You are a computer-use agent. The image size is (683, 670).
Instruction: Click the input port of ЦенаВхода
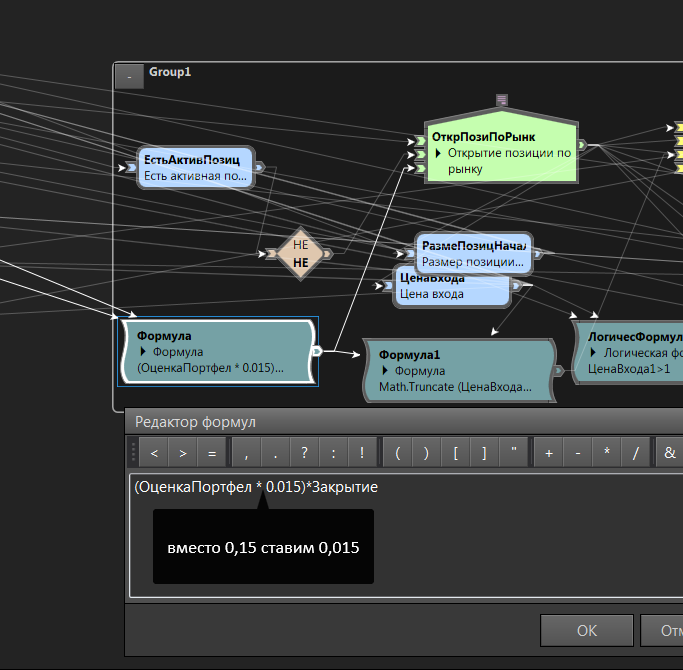click(x=388, y=286)
